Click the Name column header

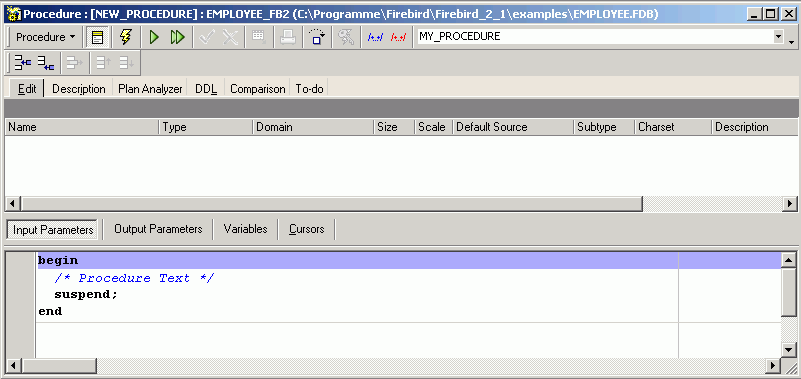pos(82,127)
